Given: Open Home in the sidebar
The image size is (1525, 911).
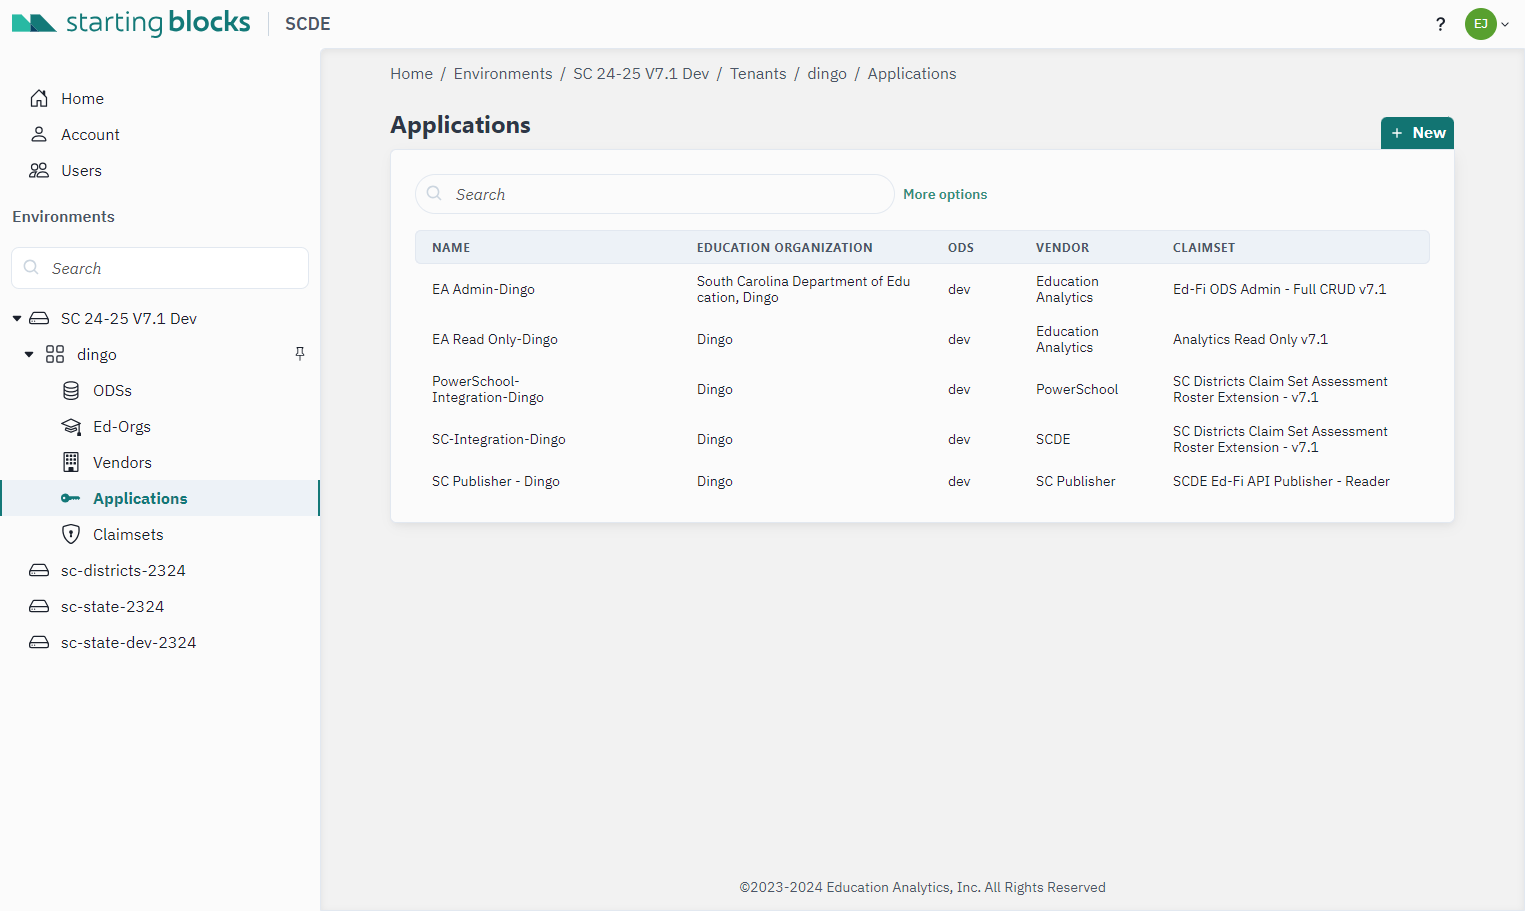Looking at the screenshot, I should point(82,98).
